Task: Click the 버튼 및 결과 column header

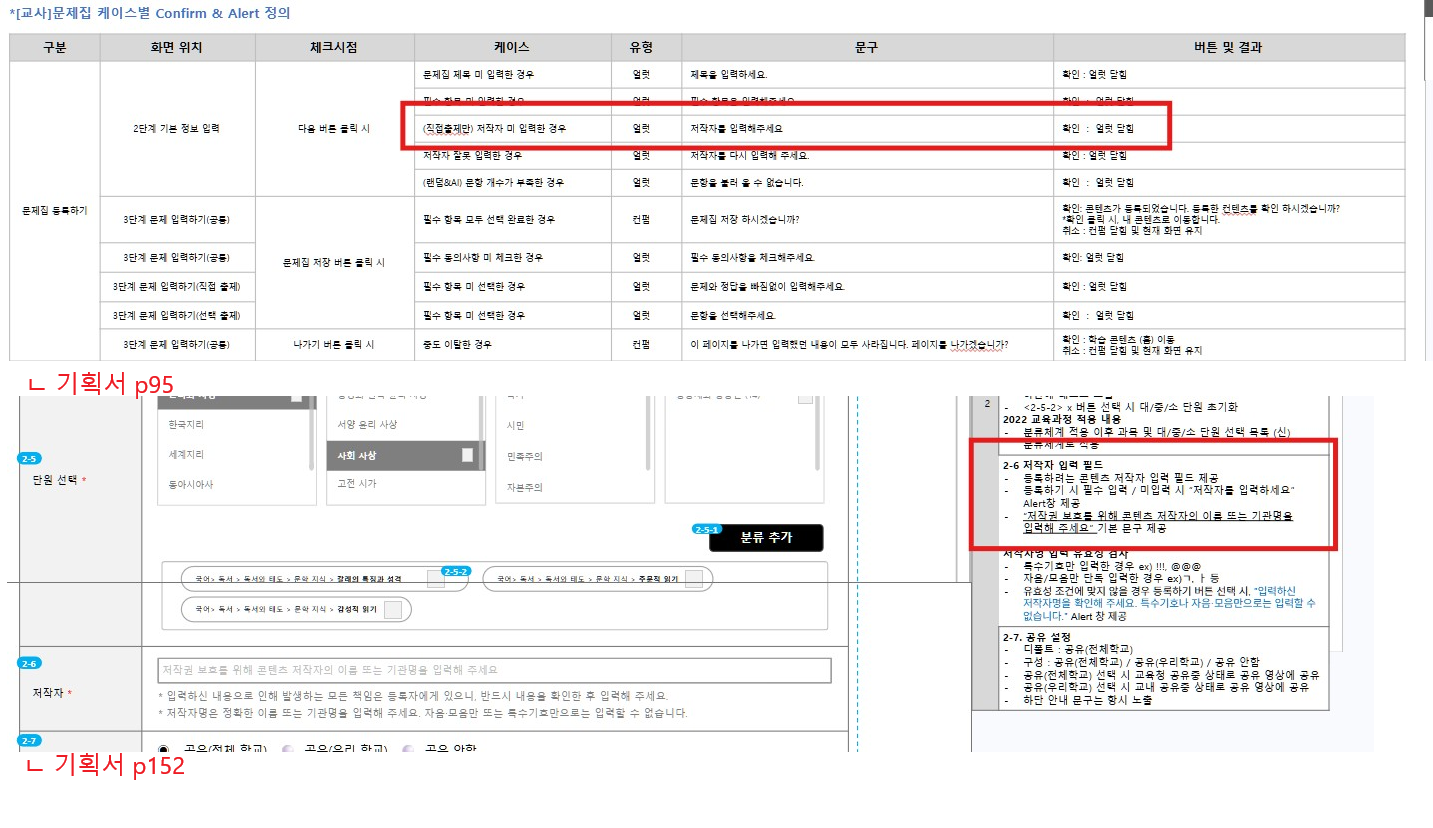Action: (x=1228, y=47)
